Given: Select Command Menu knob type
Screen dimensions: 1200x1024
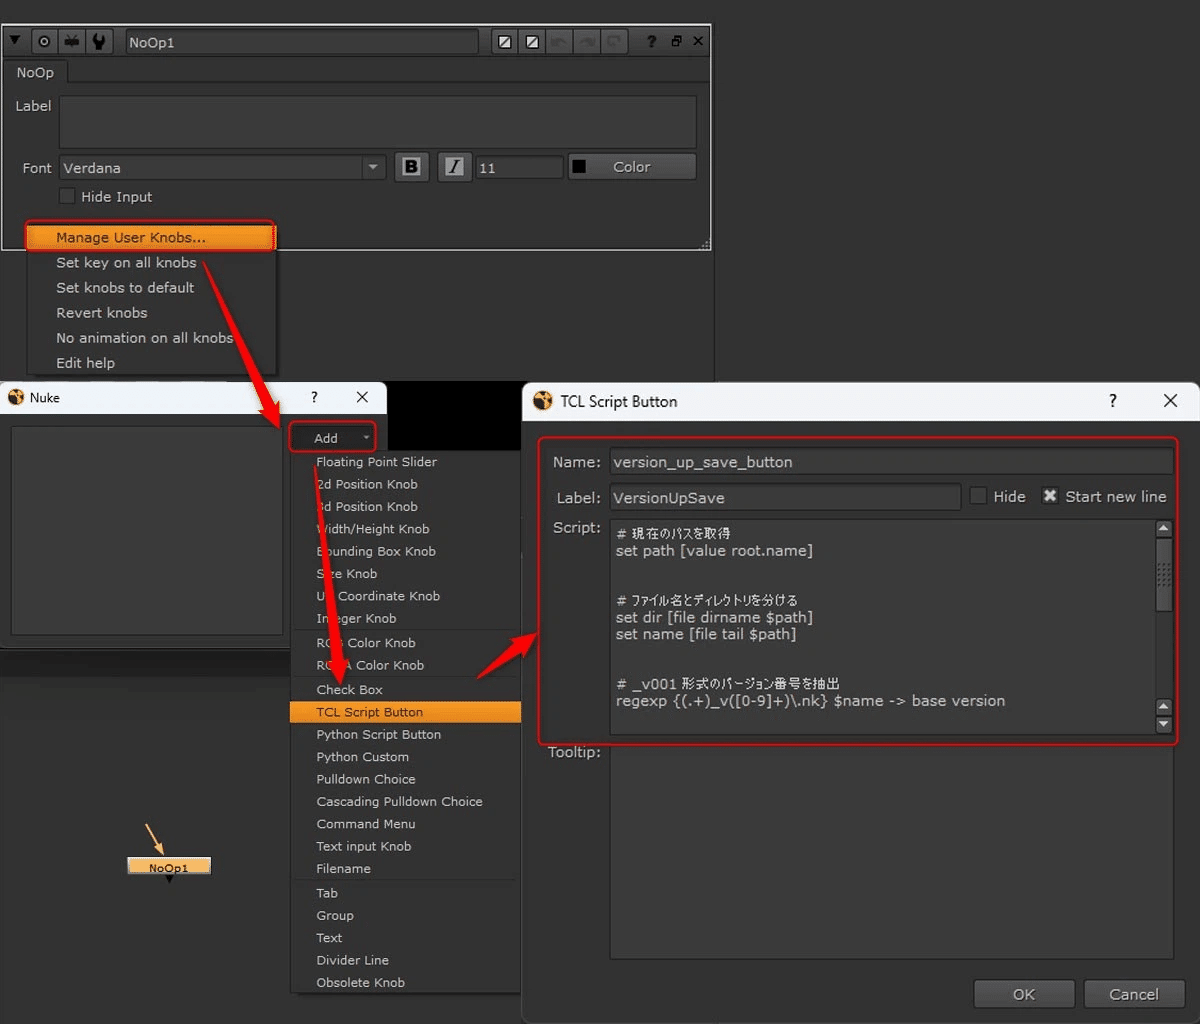Looking at the screenshot, I should click(405, 824).
